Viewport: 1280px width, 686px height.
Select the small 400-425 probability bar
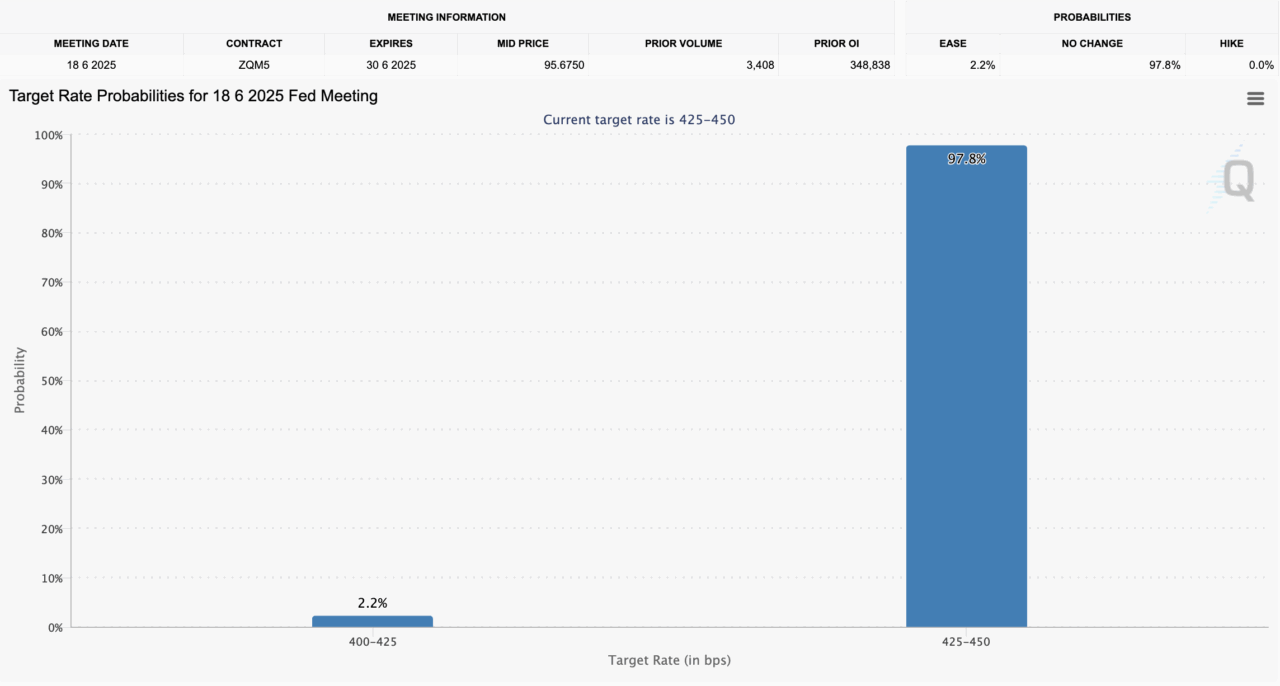point(372,621)
